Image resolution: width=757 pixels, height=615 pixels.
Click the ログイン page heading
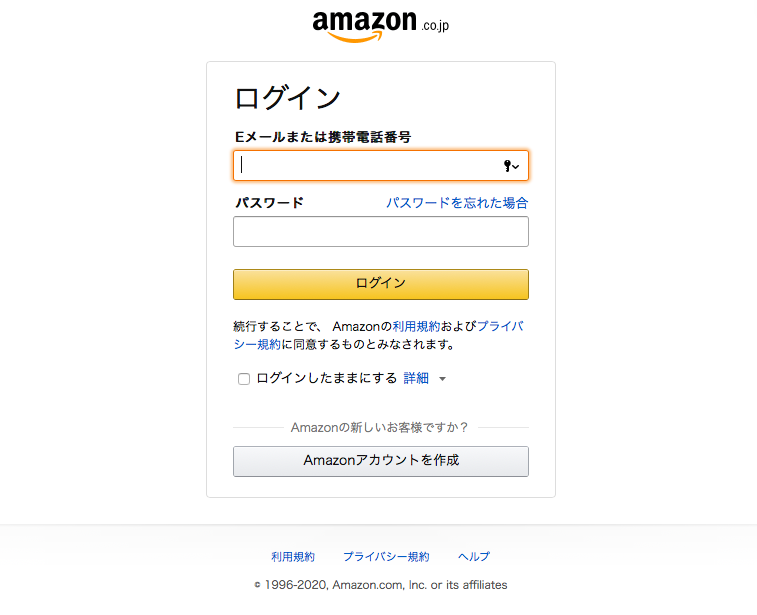(x=288, y=98)
